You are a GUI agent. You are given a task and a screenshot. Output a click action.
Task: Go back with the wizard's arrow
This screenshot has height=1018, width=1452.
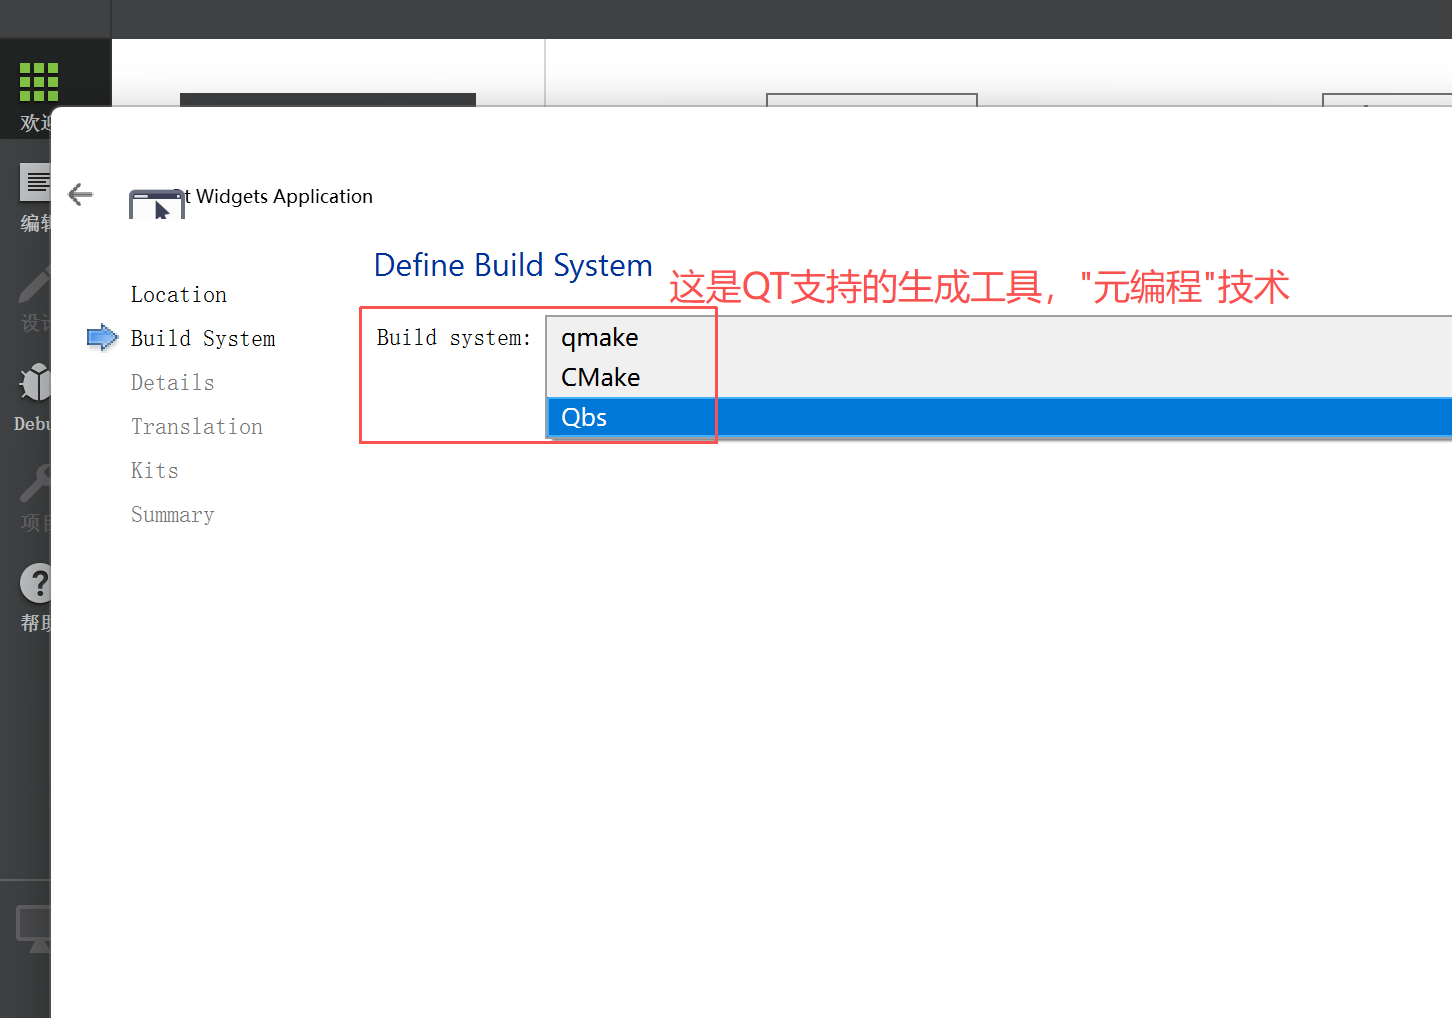[81, 195]
